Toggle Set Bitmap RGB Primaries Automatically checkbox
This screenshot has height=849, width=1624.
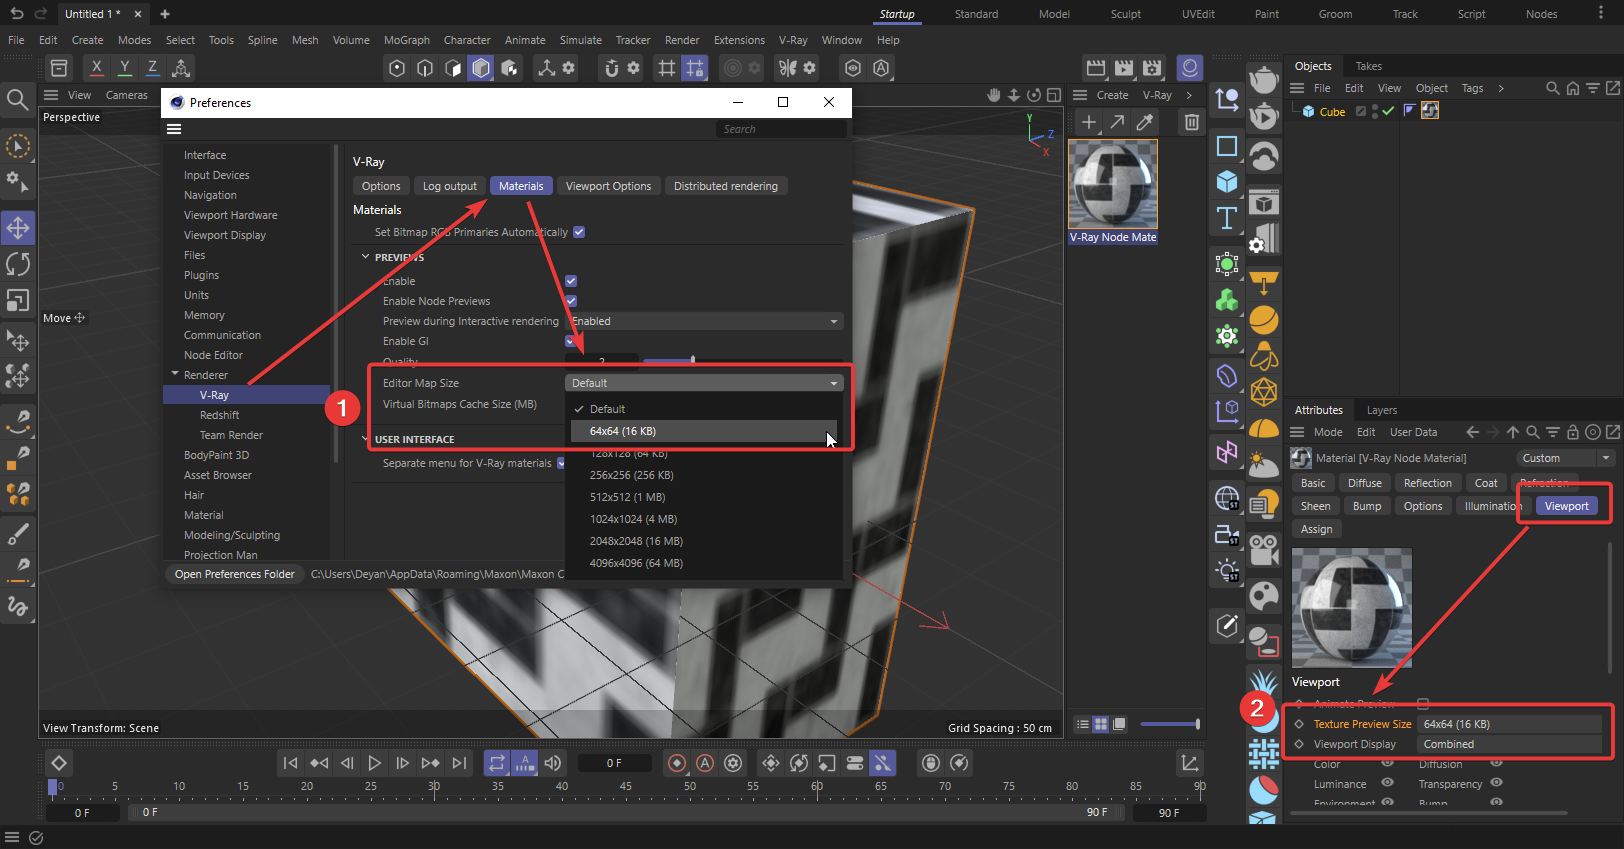click(579, 232)
